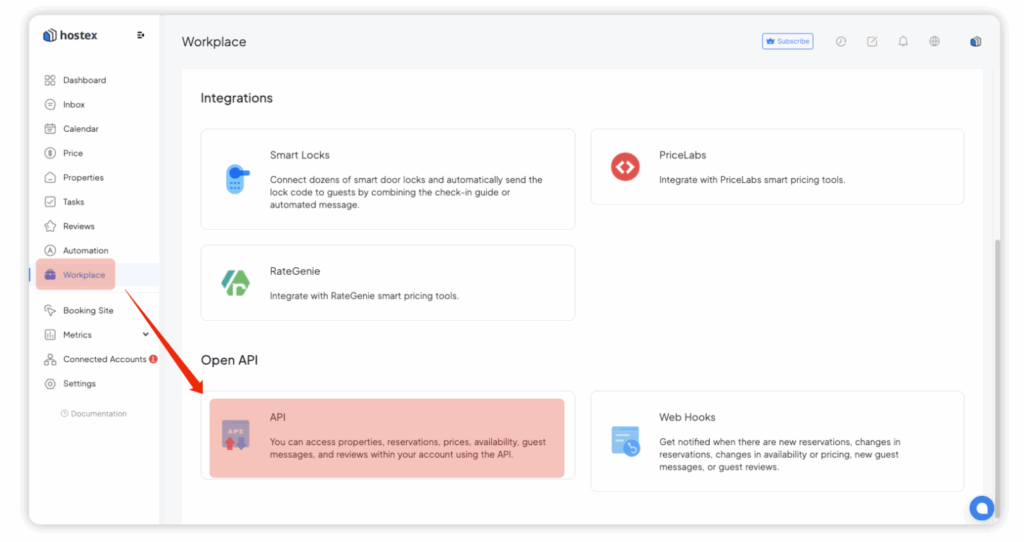Image resolution: width=1024 pixels, height=542 pixels.
Task: Click the RateGenie green logo icon
Action: [x=236, y=283]
